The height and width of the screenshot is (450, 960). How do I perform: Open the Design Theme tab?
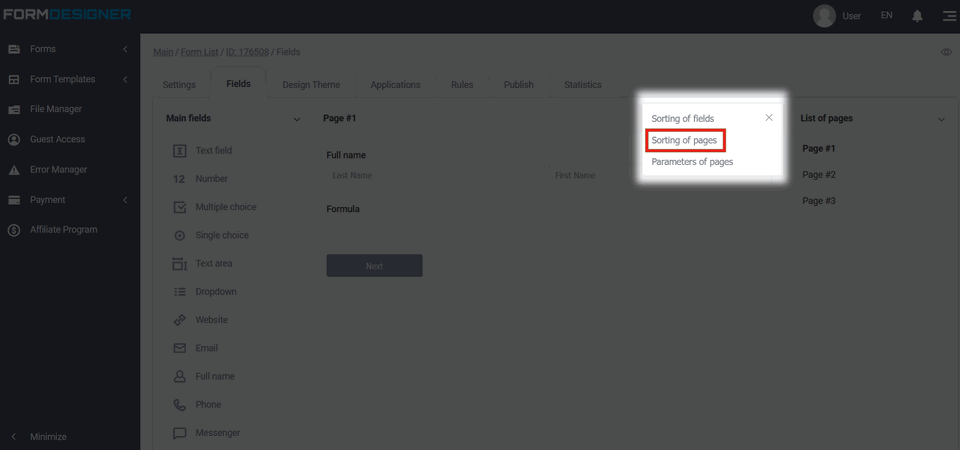tap(311, 85)
